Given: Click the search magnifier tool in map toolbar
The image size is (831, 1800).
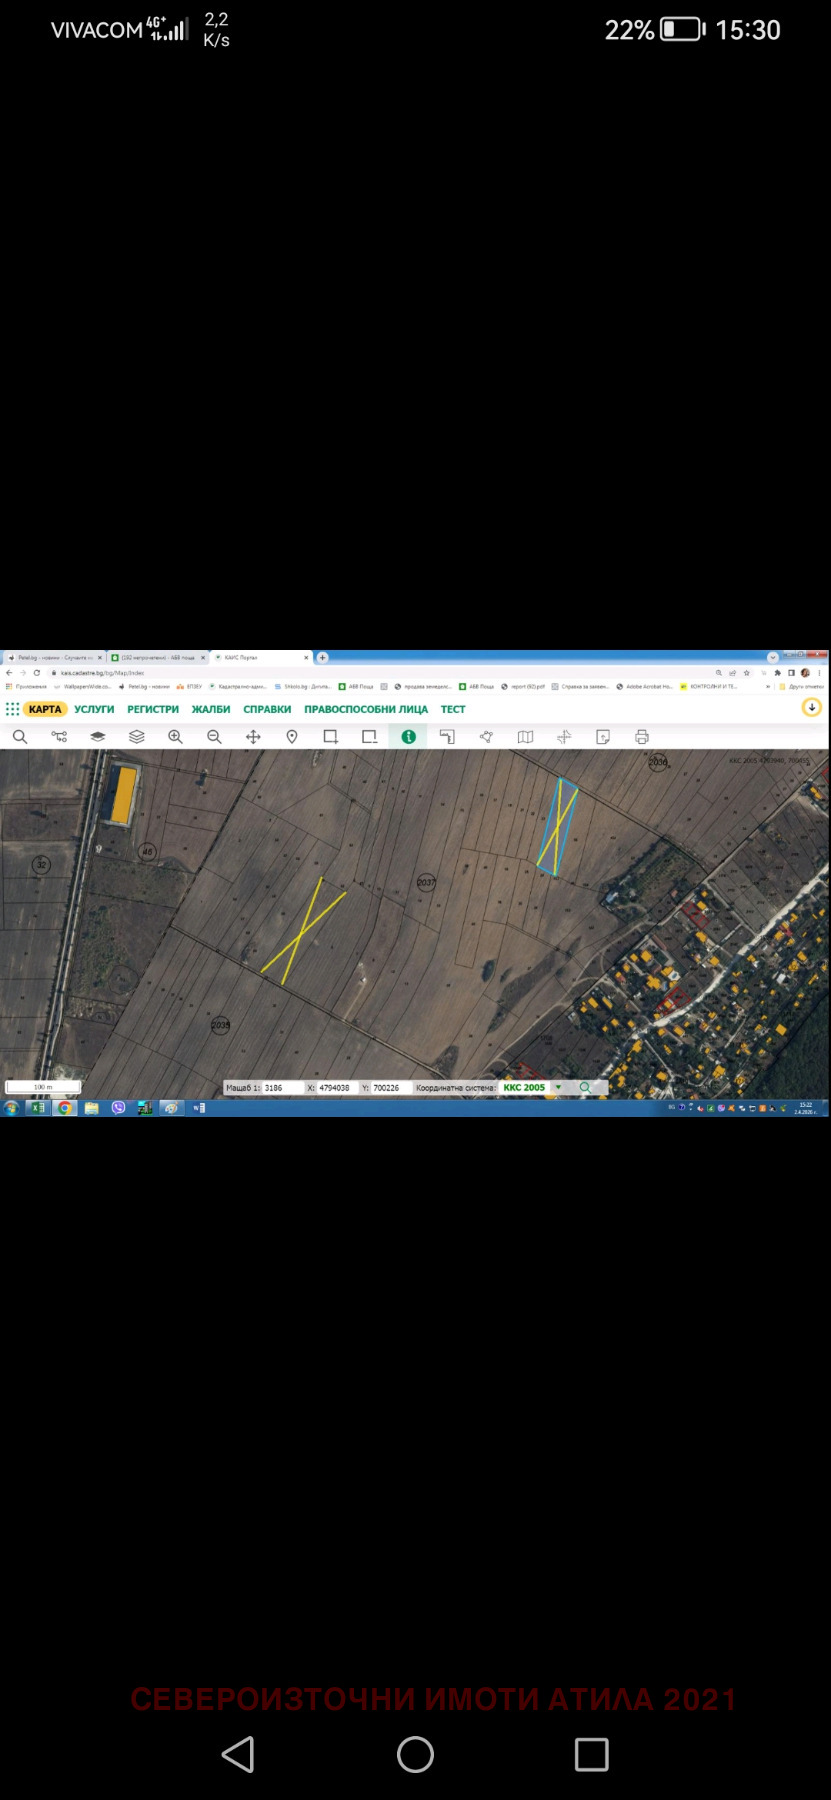Looking at the screenshot, I should pyautogui.click(x=20, y=737).
